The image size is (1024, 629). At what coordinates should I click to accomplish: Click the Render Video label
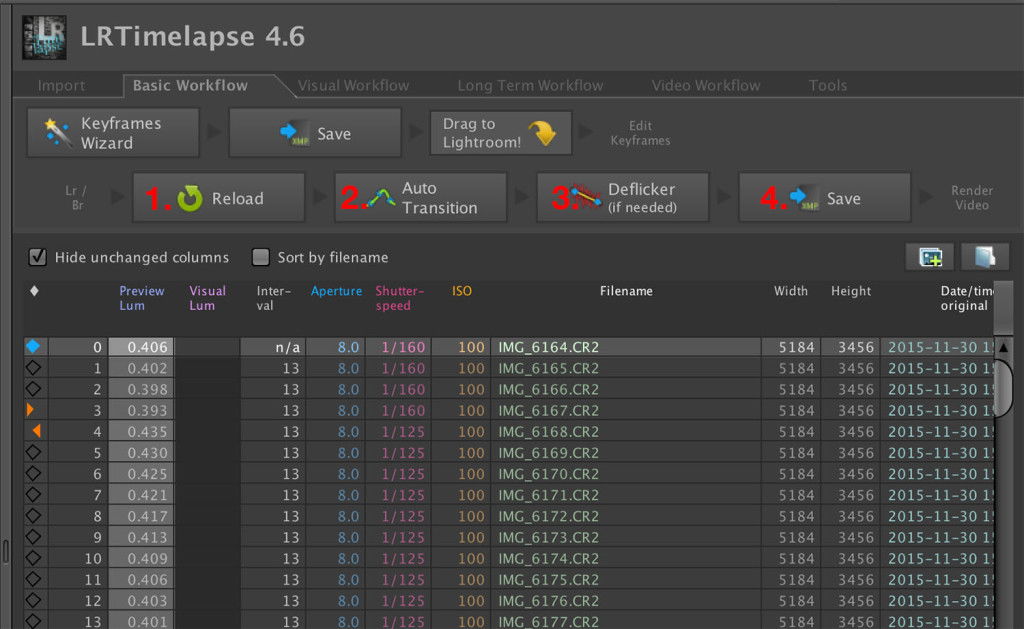click(972, 197)
